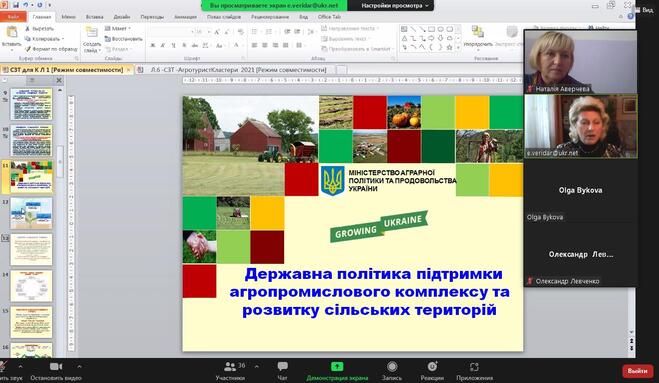Open the Вставка ribbon tab
Image resolution: width=659 pixels, height=383 pixels.
click(94, 17)
